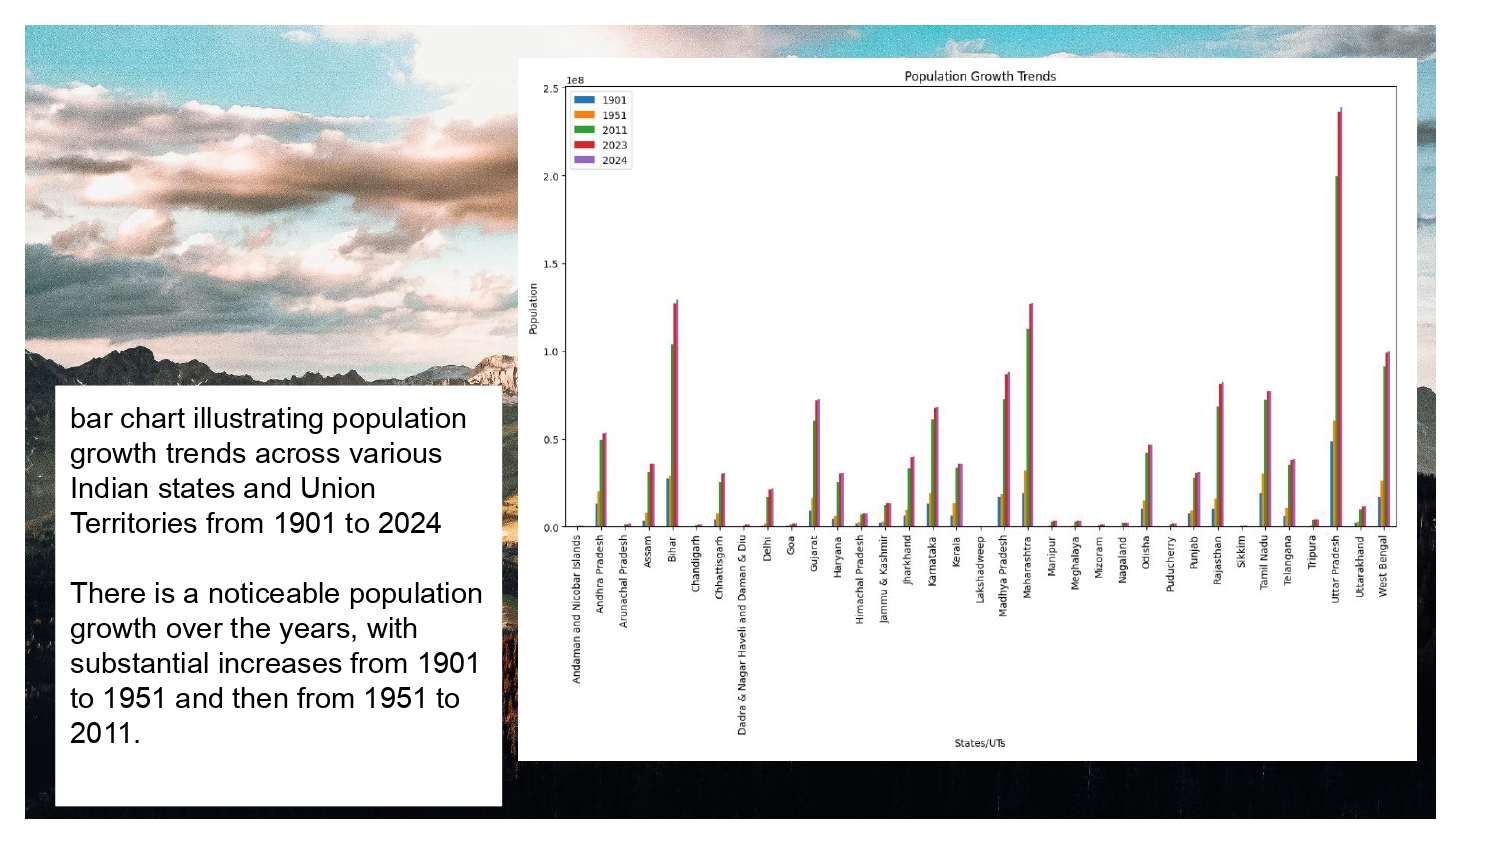Click the purple 2024 legend swatch
This screenshot has width=1500, height=844.
tap(584, 160)
